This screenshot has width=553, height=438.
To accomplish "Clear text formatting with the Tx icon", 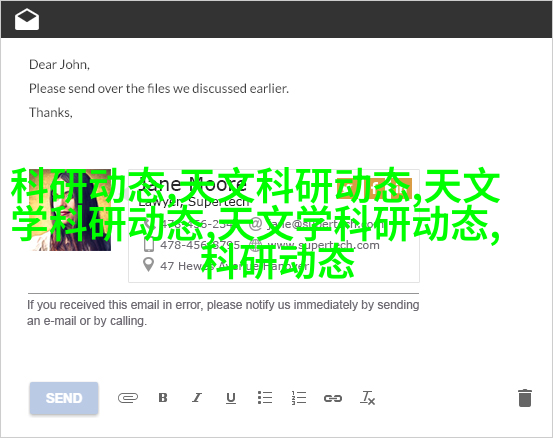I will coord(367,398).
